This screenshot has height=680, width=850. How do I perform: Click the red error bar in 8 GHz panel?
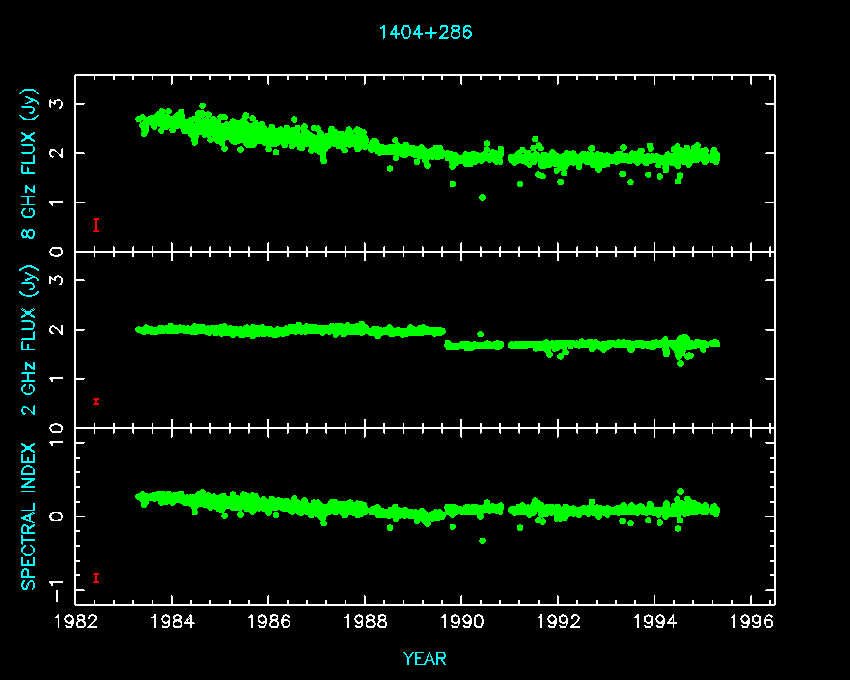[x=96, y=225]
